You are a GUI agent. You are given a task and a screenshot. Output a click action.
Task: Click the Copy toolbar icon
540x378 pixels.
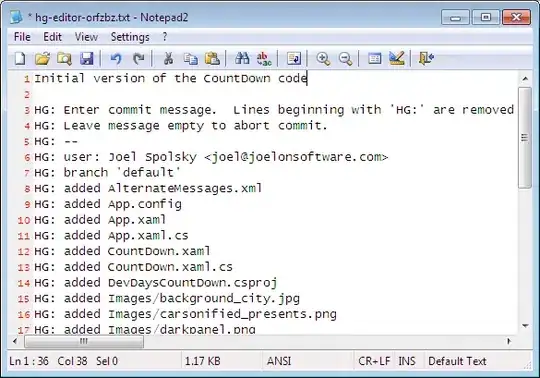tap(190, 59)
